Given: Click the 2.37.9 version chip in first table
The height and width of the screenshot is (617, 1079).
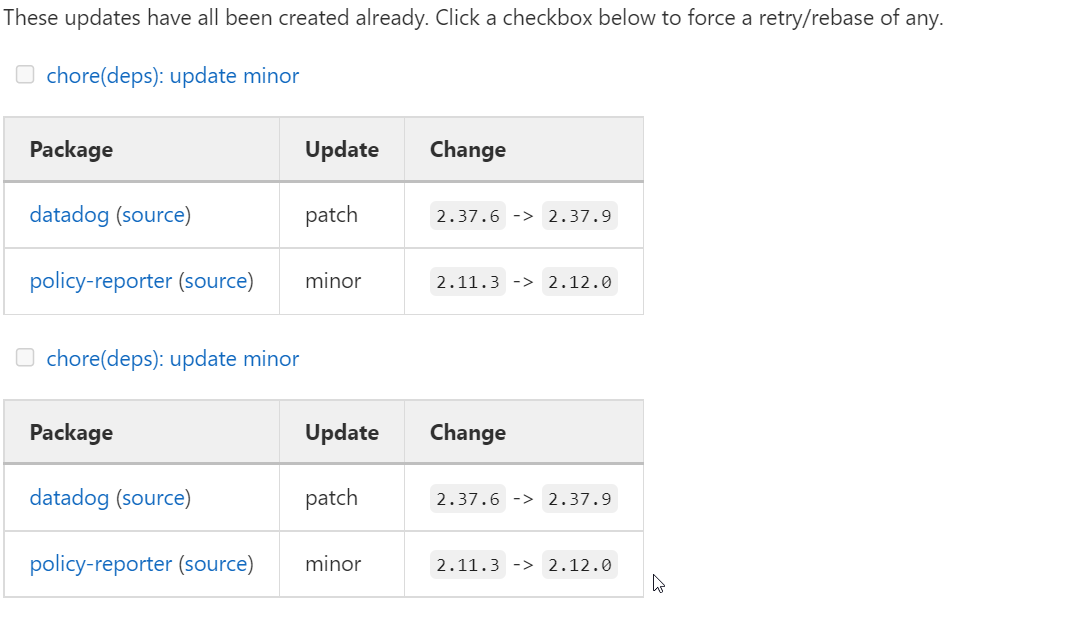Looking at the screenshot, I should pos(580,214).
